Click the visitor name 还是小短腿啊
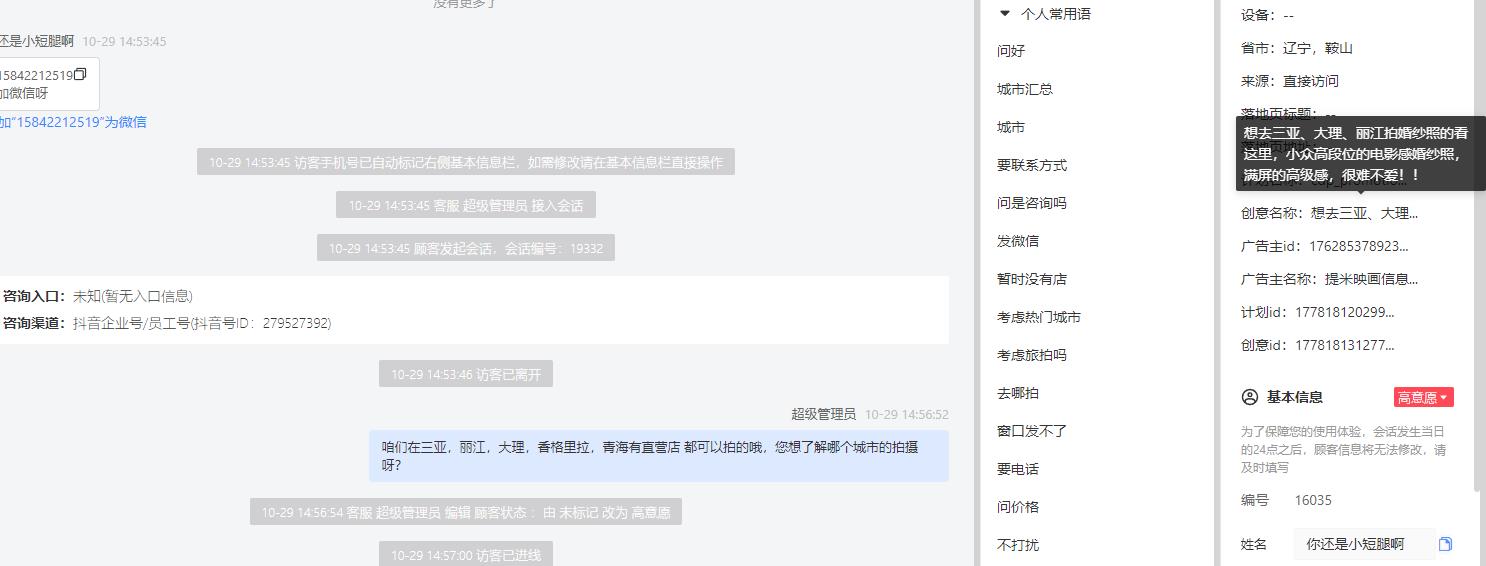This screenshot has height=566, width=1486. point(37,41)
